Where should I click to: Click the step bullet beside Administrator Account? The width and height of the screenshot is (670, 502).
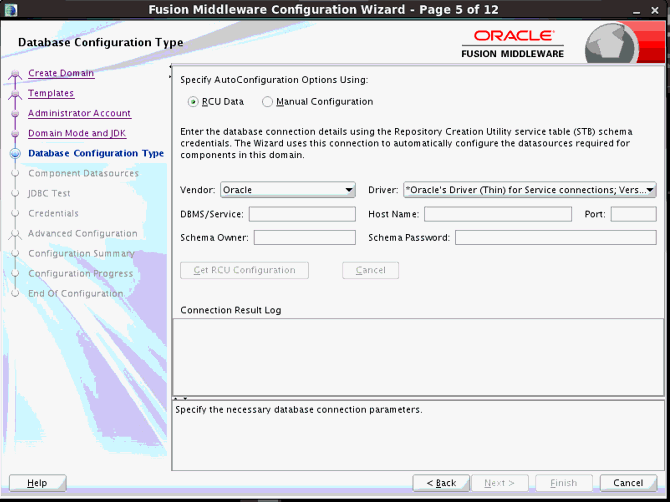click(x=15, y=114)
